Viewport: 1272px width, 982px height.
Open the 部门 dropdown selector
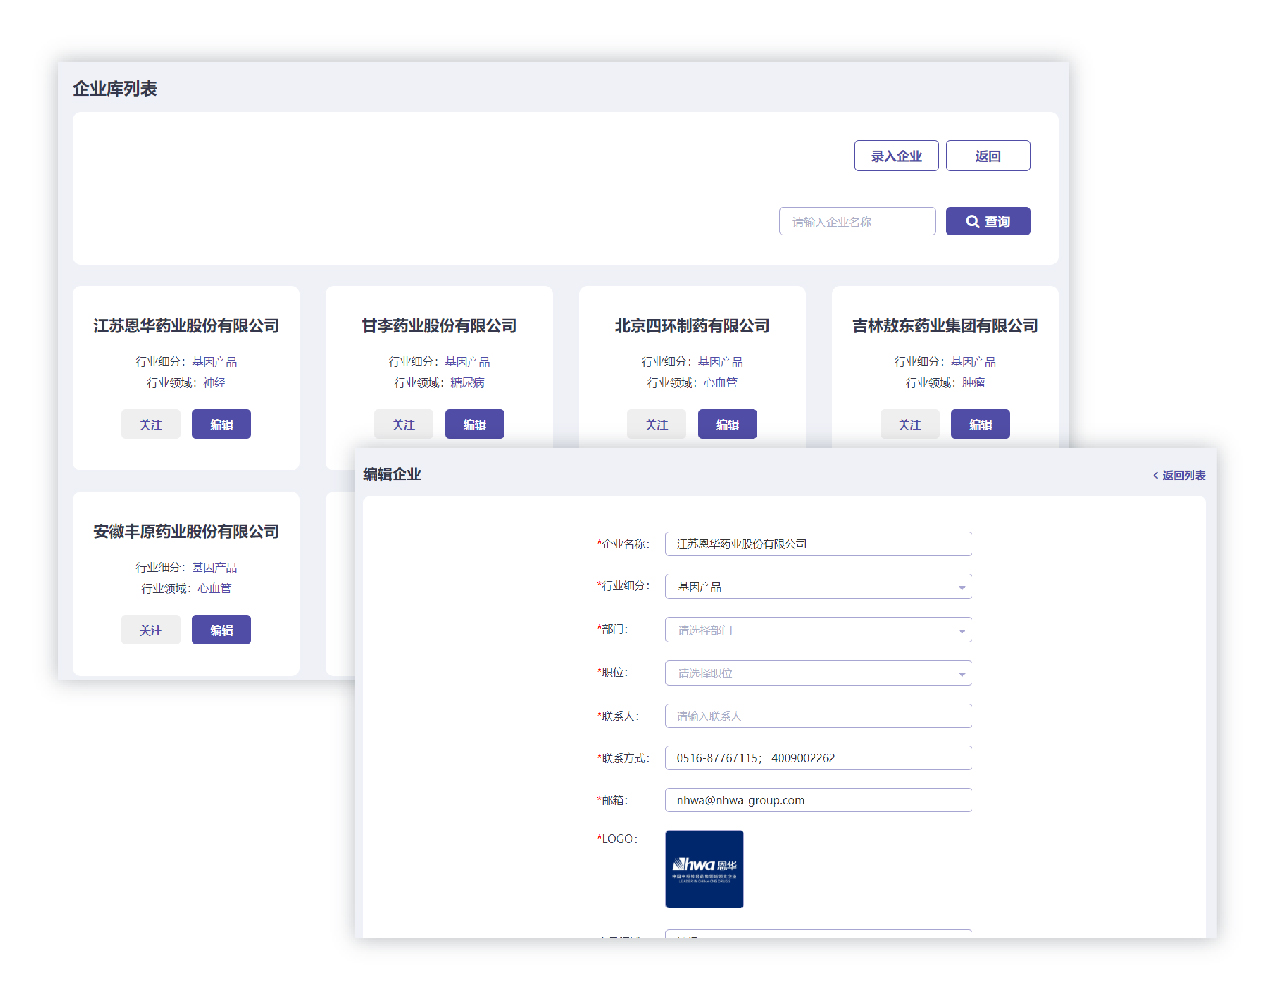(817, 630)
